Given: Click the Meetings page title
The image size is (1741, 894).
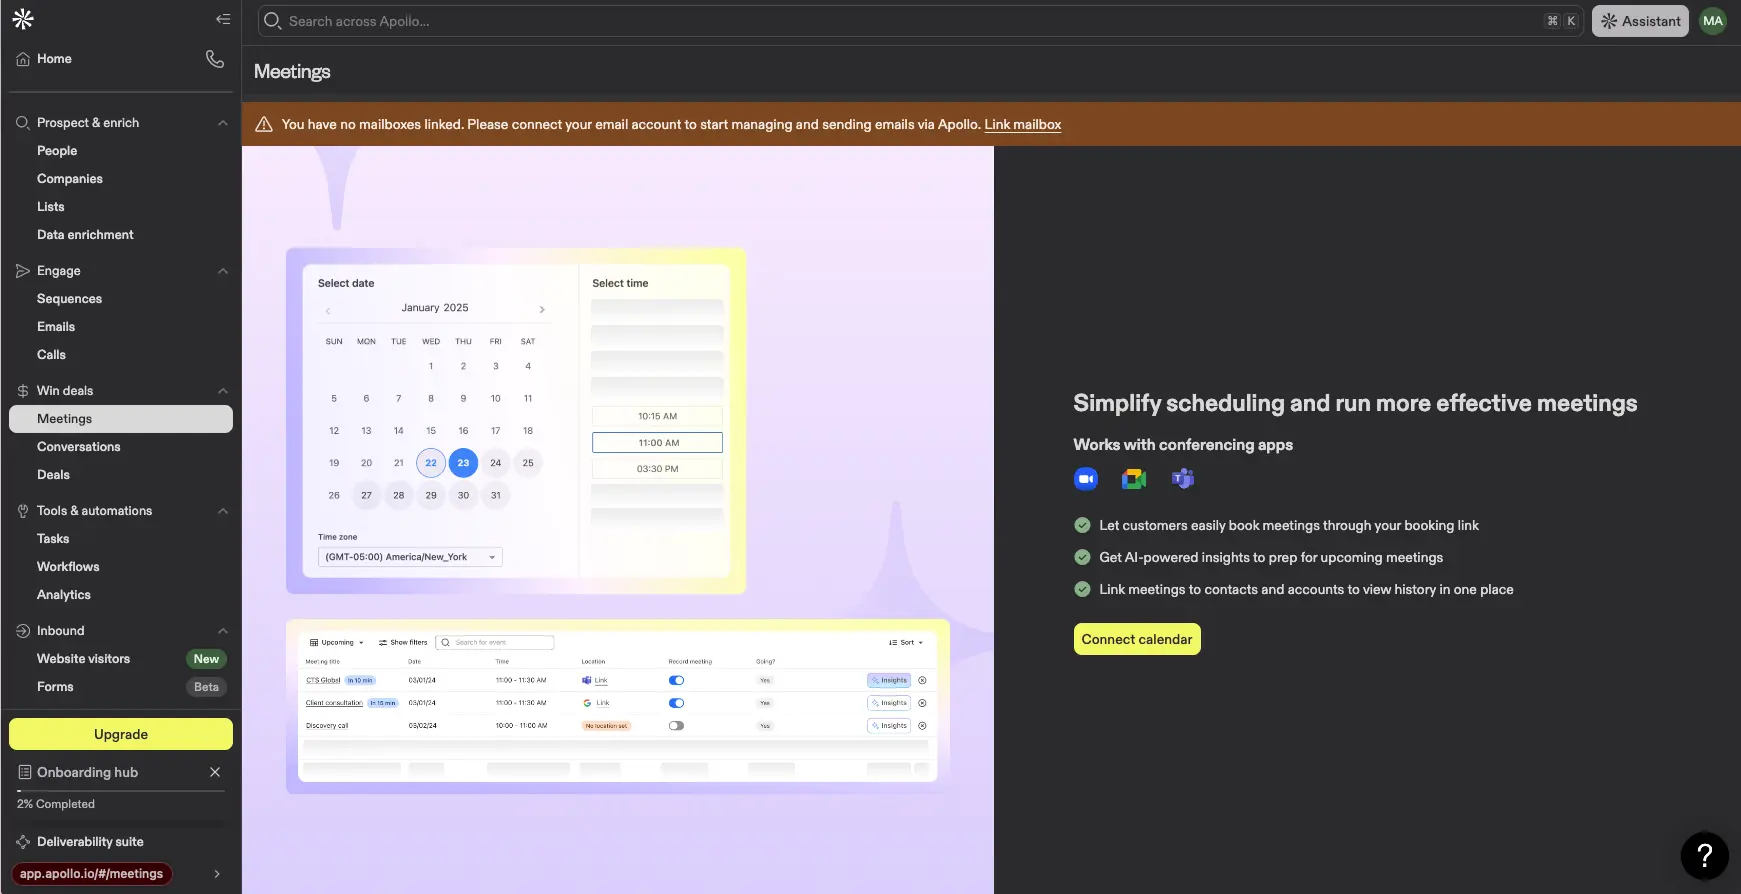Looking at the screenshot, I should pos(292,72).
